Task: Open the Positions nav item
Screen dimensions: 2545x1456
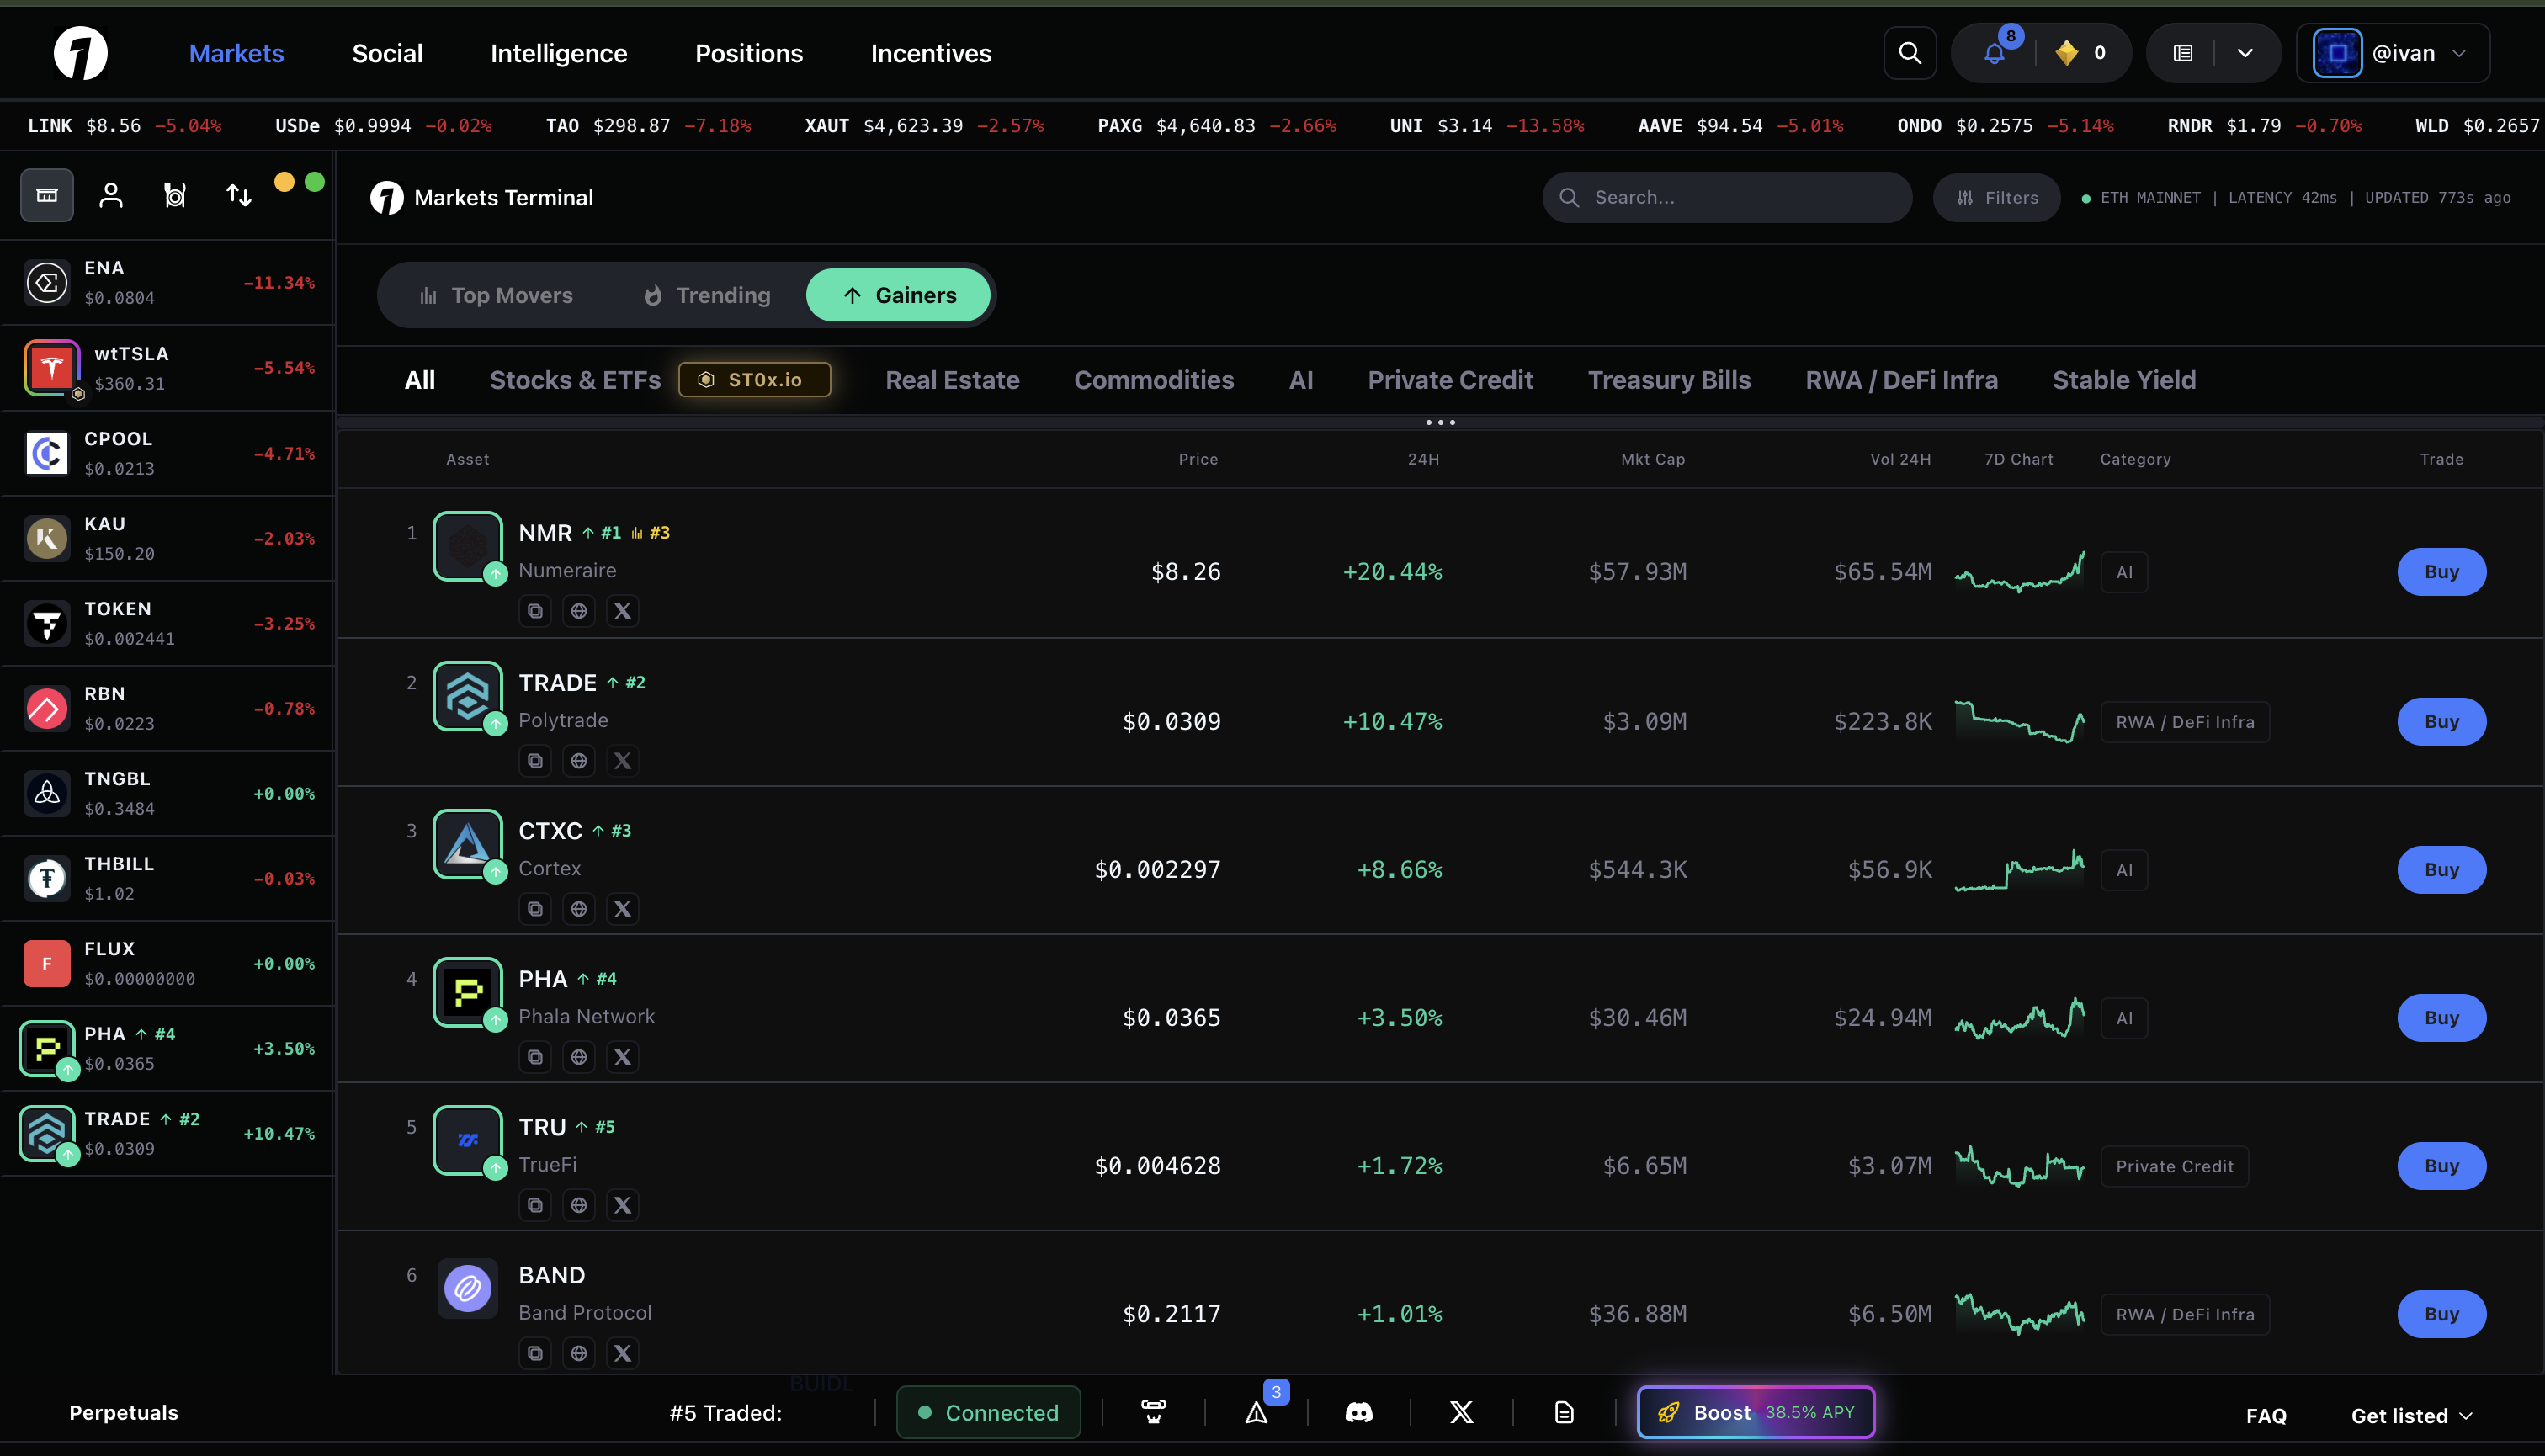Action: coord(749,53)
